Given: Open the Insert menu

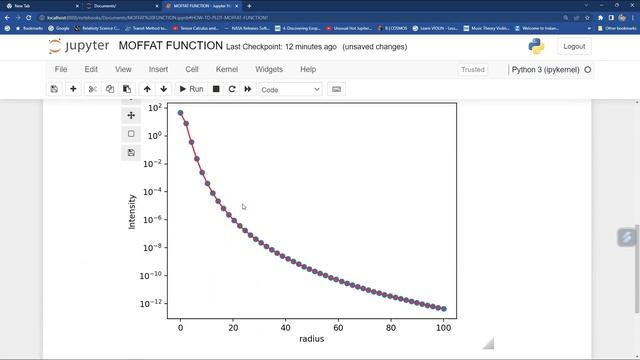Looking at the screenshot, I should pos(158,69).
